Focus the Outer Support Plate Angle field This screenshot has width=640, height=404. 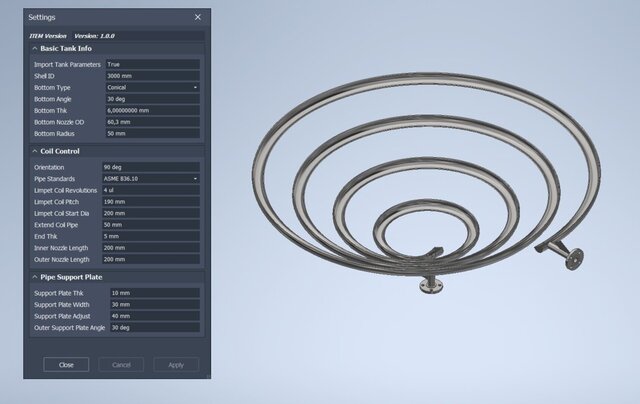[x=150, y=327]
